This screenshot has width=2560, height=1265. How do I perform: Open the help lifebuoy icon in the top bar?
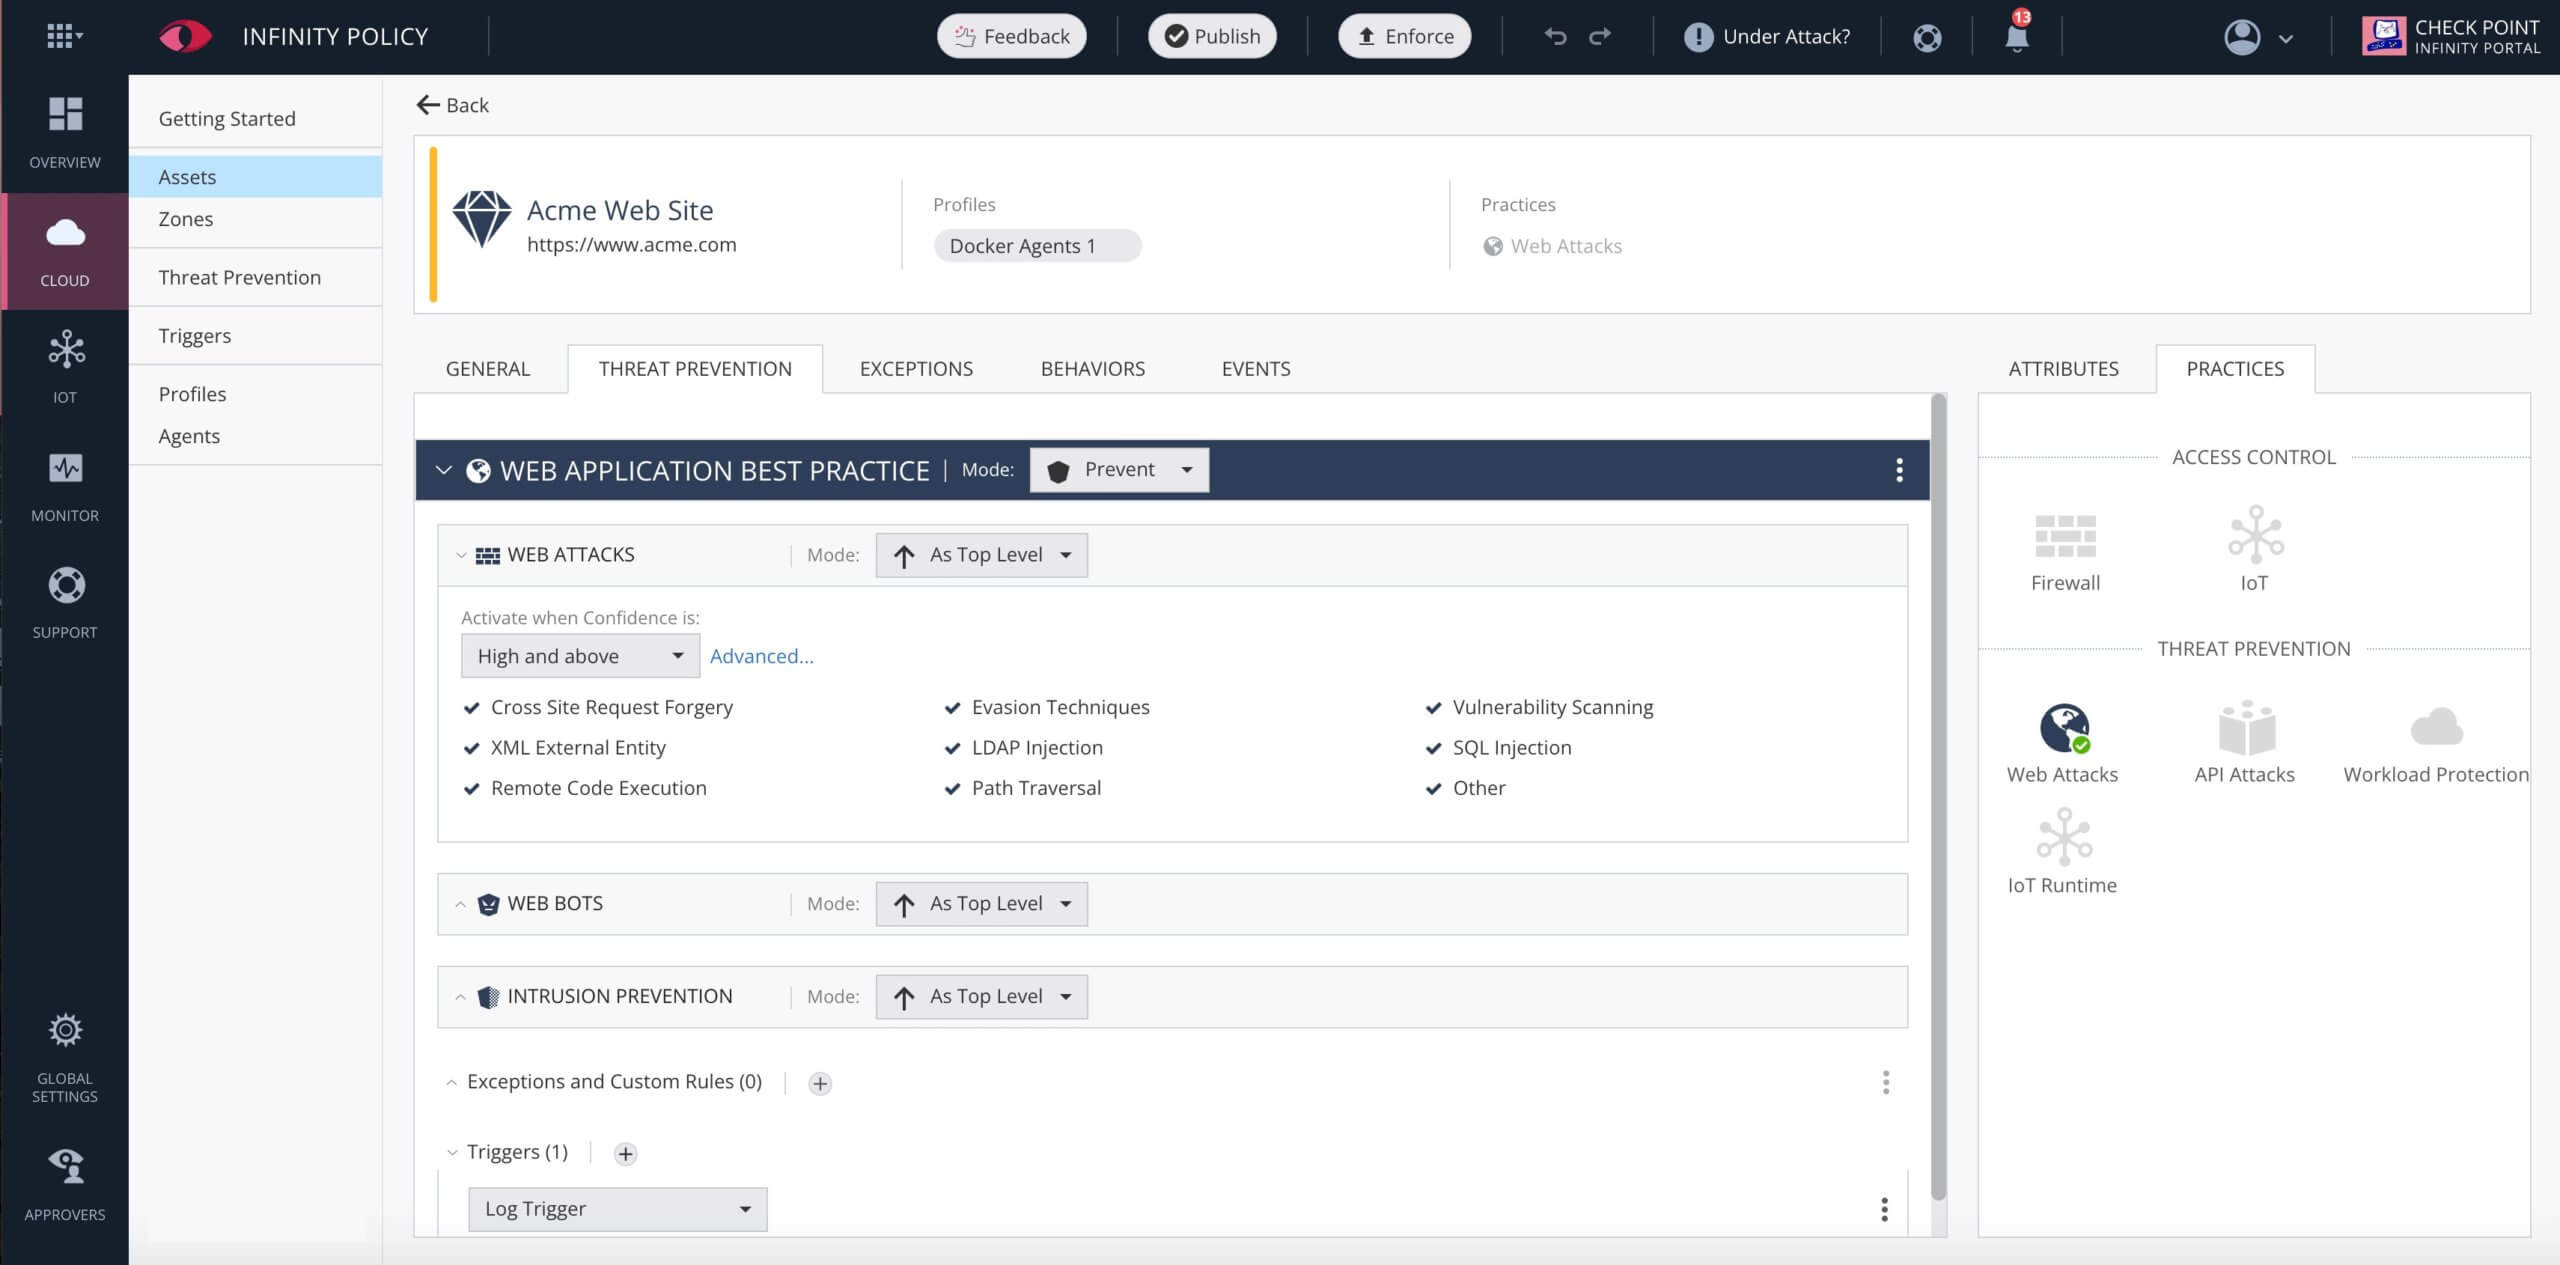click(x=1927, y=38)
